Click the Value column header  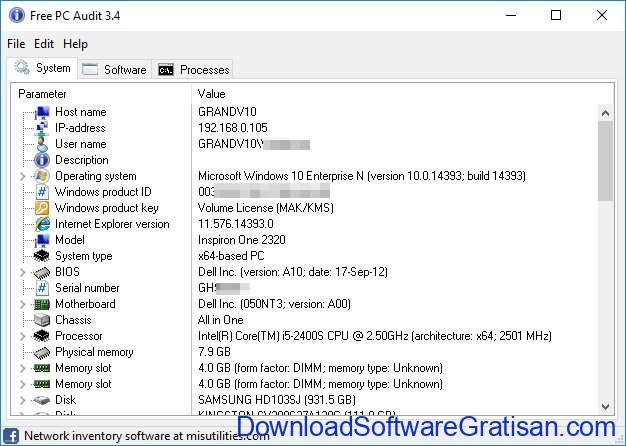click(403, 94)
